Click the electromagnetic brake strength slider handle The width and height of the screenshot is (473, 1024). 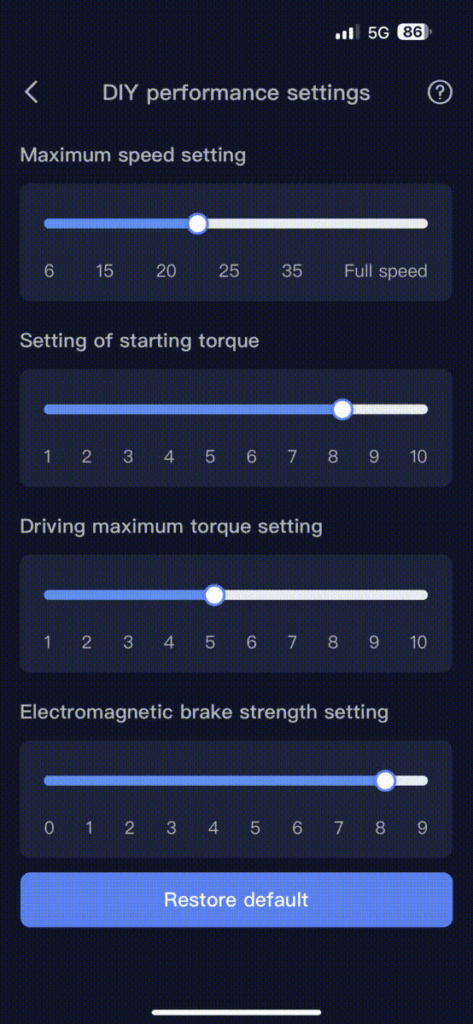click(386, 780)
